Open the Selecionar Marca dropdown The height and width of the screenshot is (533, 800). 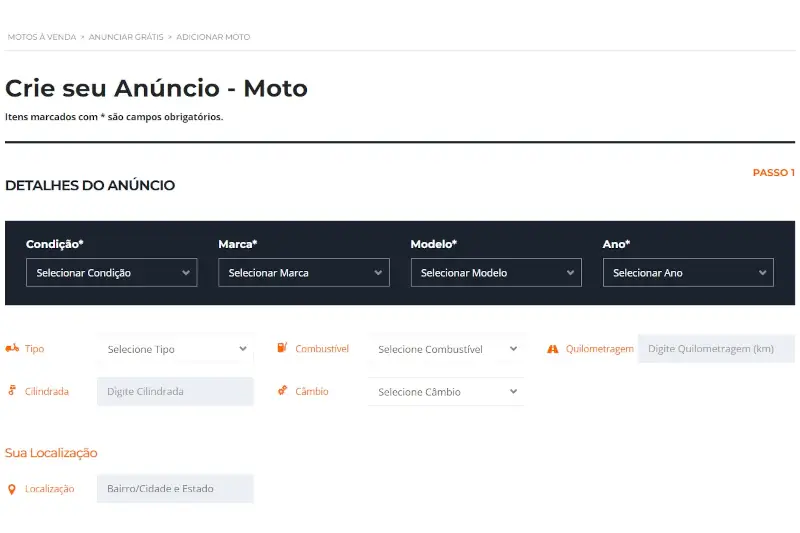[x=304, y=273]
